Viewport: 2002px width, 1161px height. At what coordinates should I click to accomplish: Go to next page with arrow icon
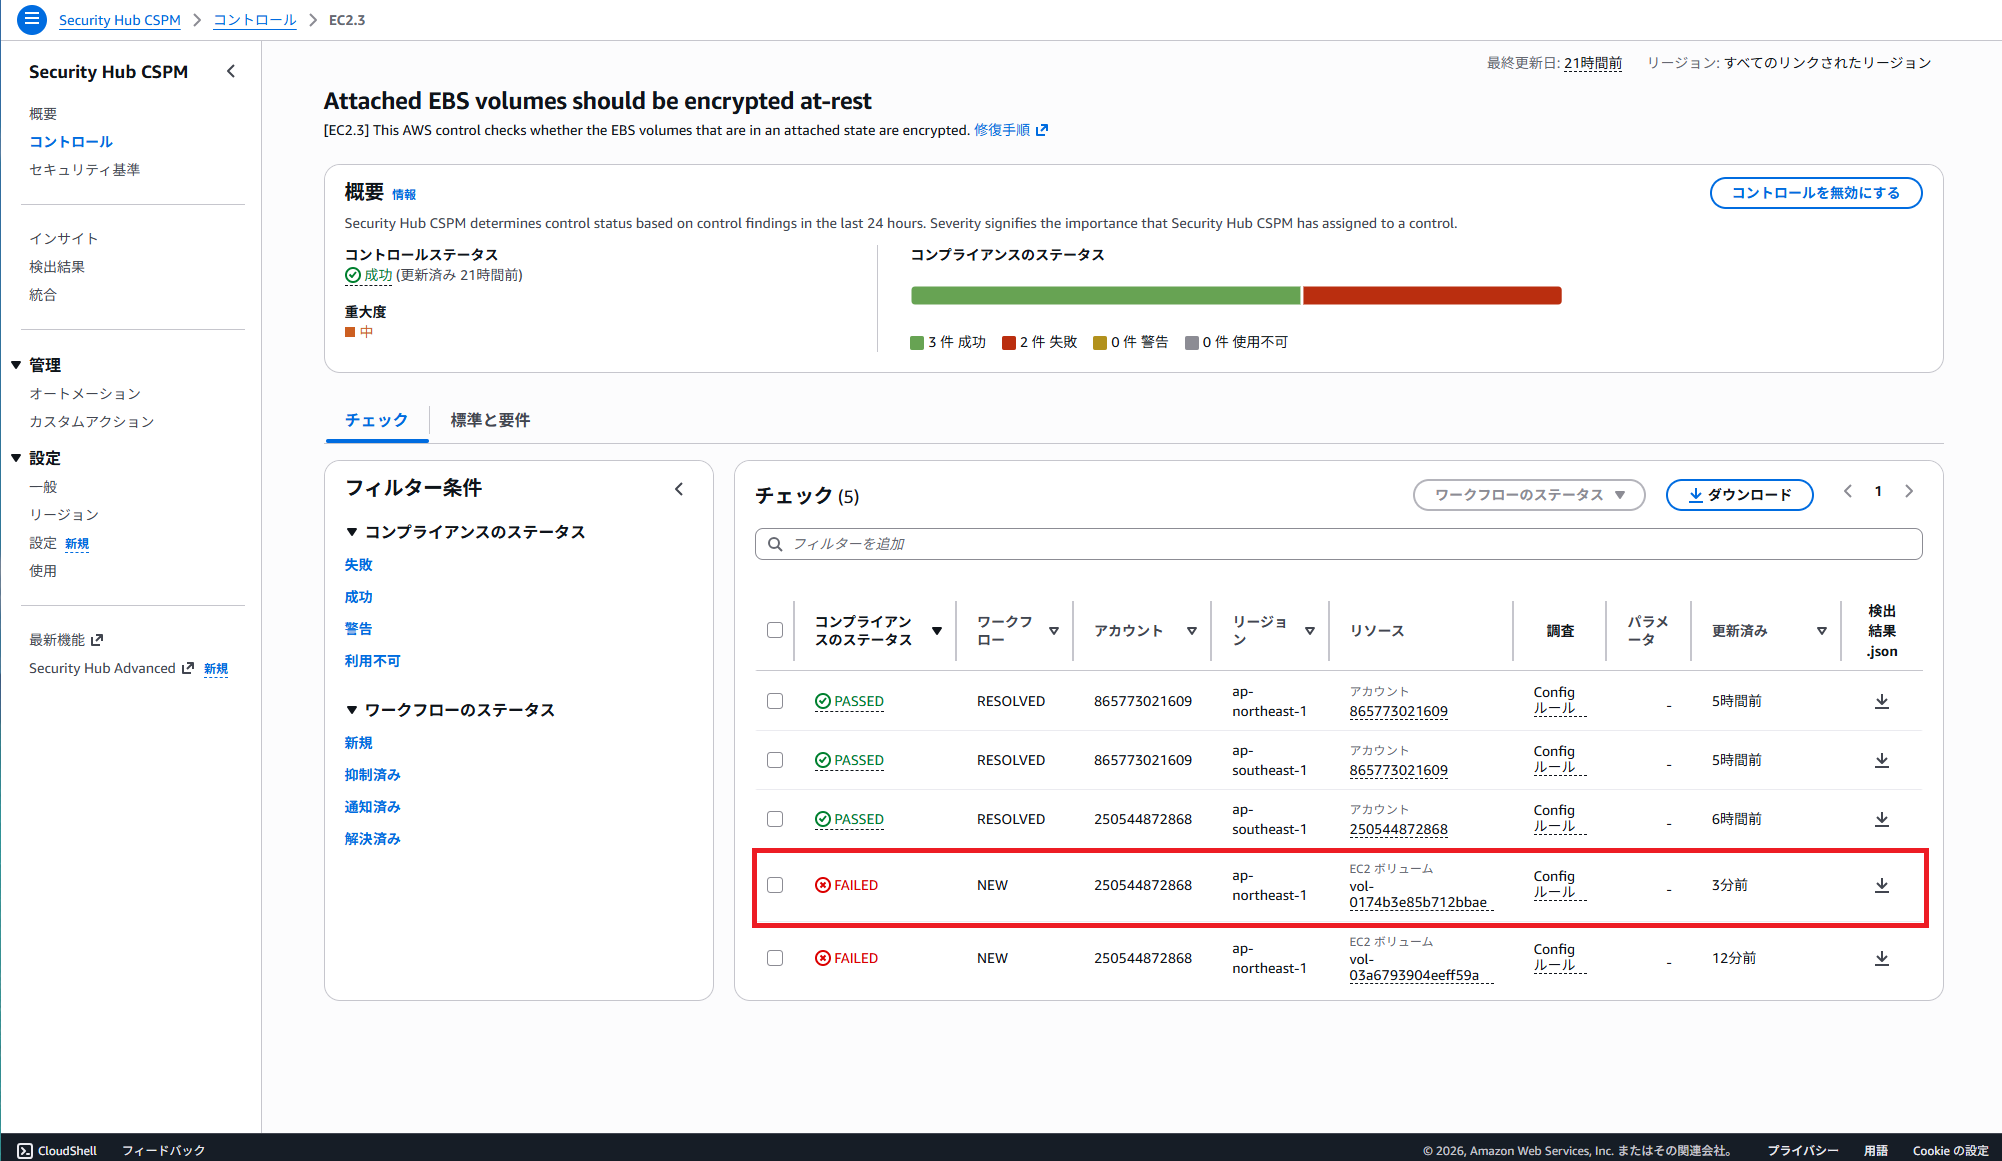[1909, 491]
